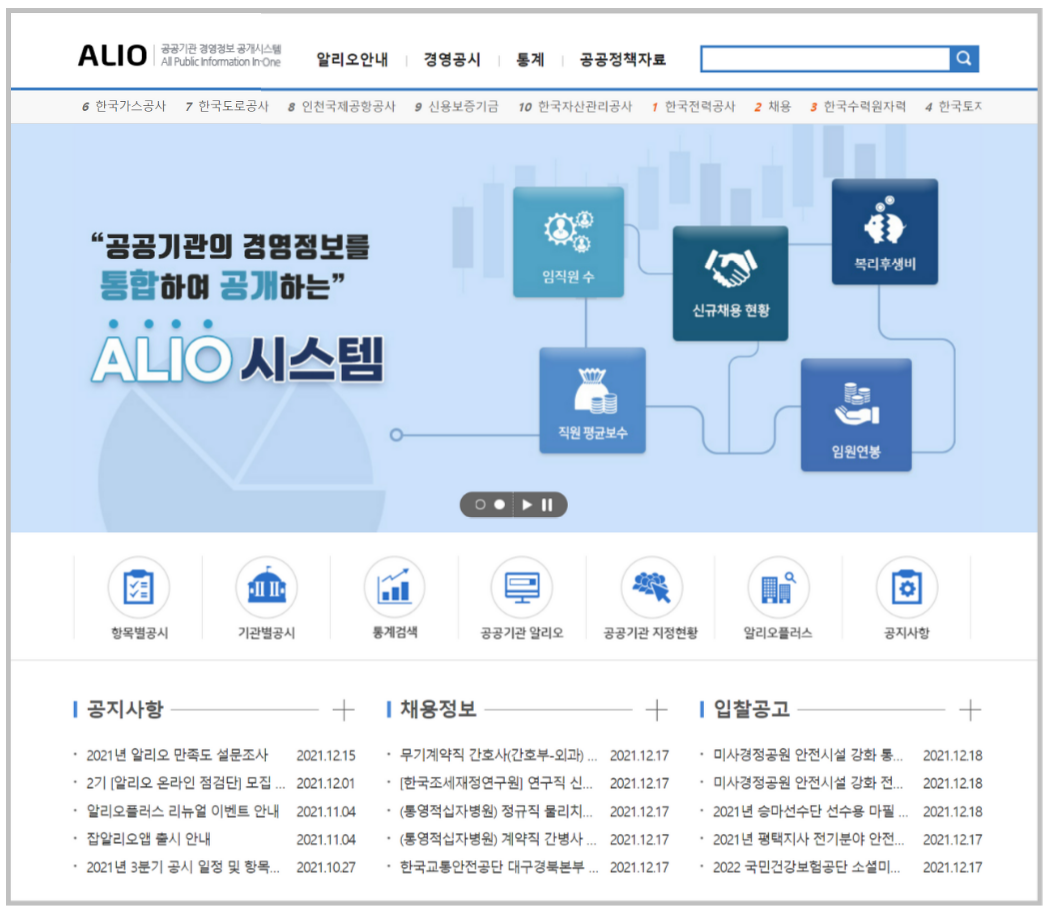
Task: Click ranked keyword 한국도로공사
Action: point(233,106)
